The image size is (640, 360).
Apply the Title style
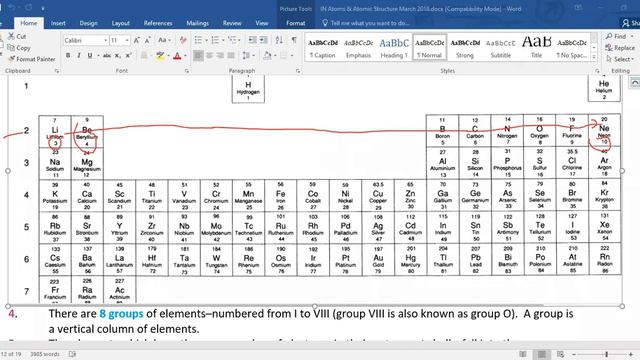pyautogui.click(x=536, y=47)
